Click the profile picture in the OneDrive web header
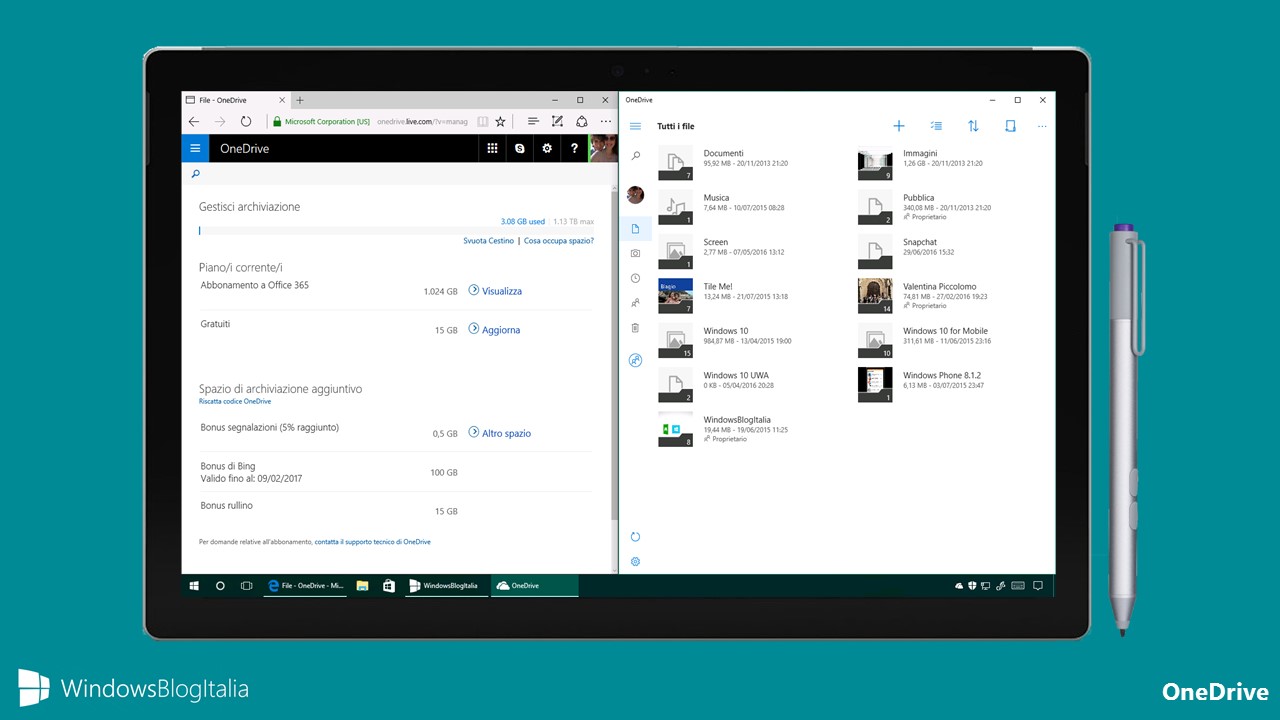The image size is (1280, 720). [x=604, y=148]
